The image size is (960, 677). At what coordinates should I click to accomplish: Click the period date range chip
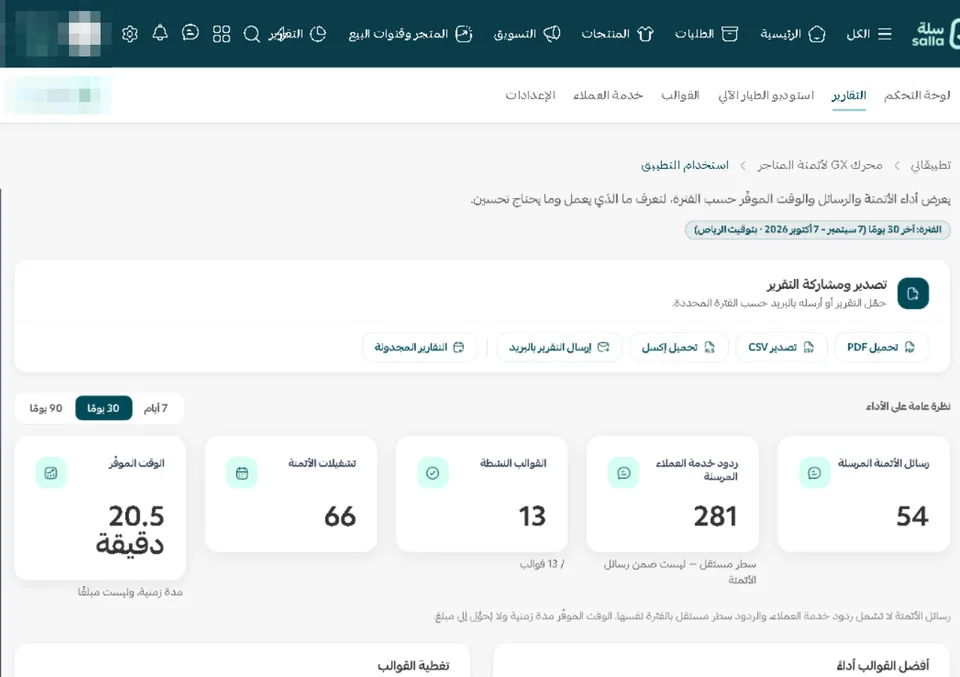[817, 230]
